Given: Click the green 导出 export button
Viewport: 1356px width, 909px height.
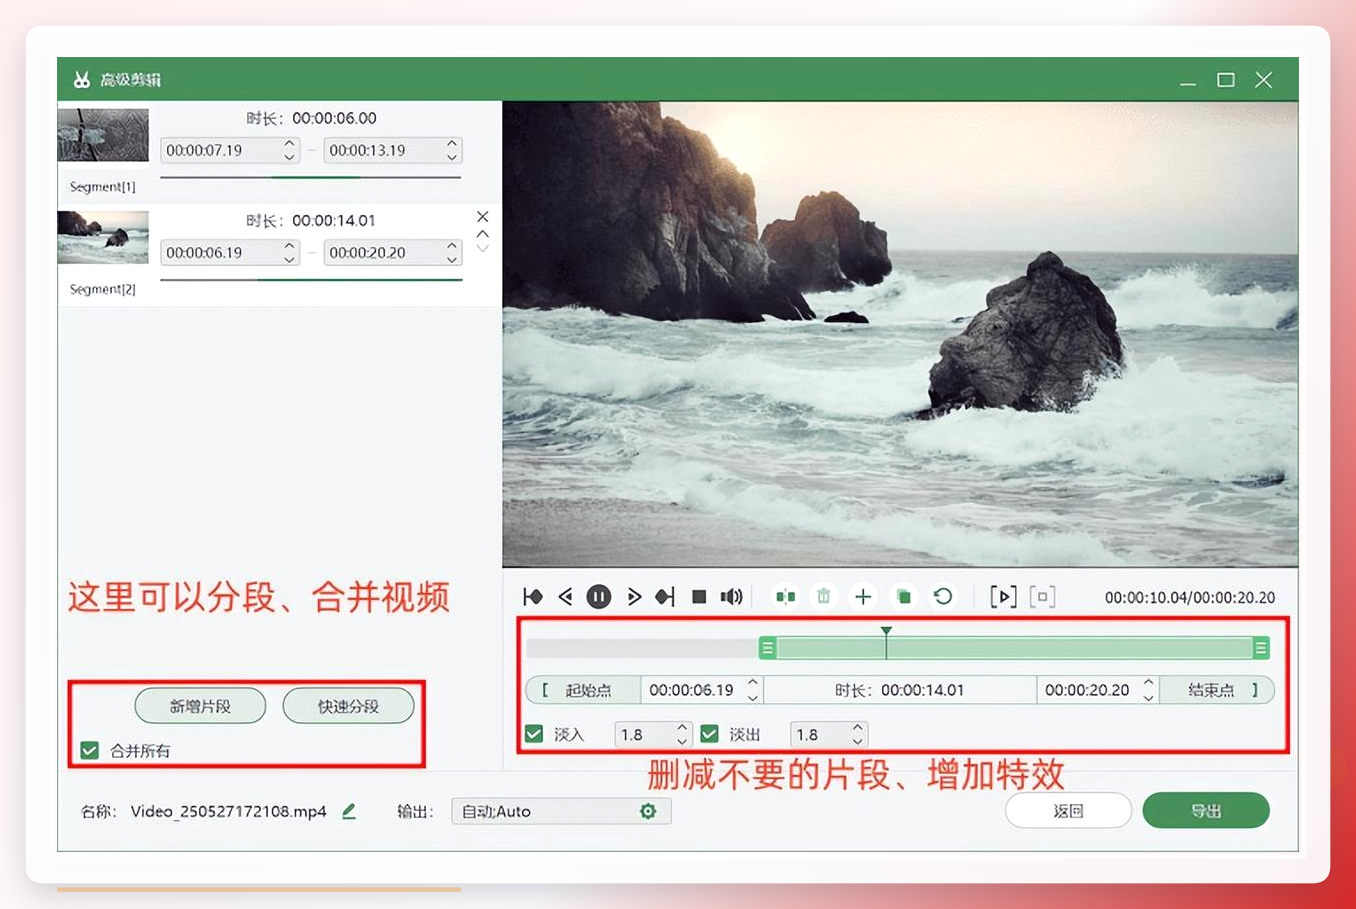Looking at the screenshot, I should tap(1206, 811).
